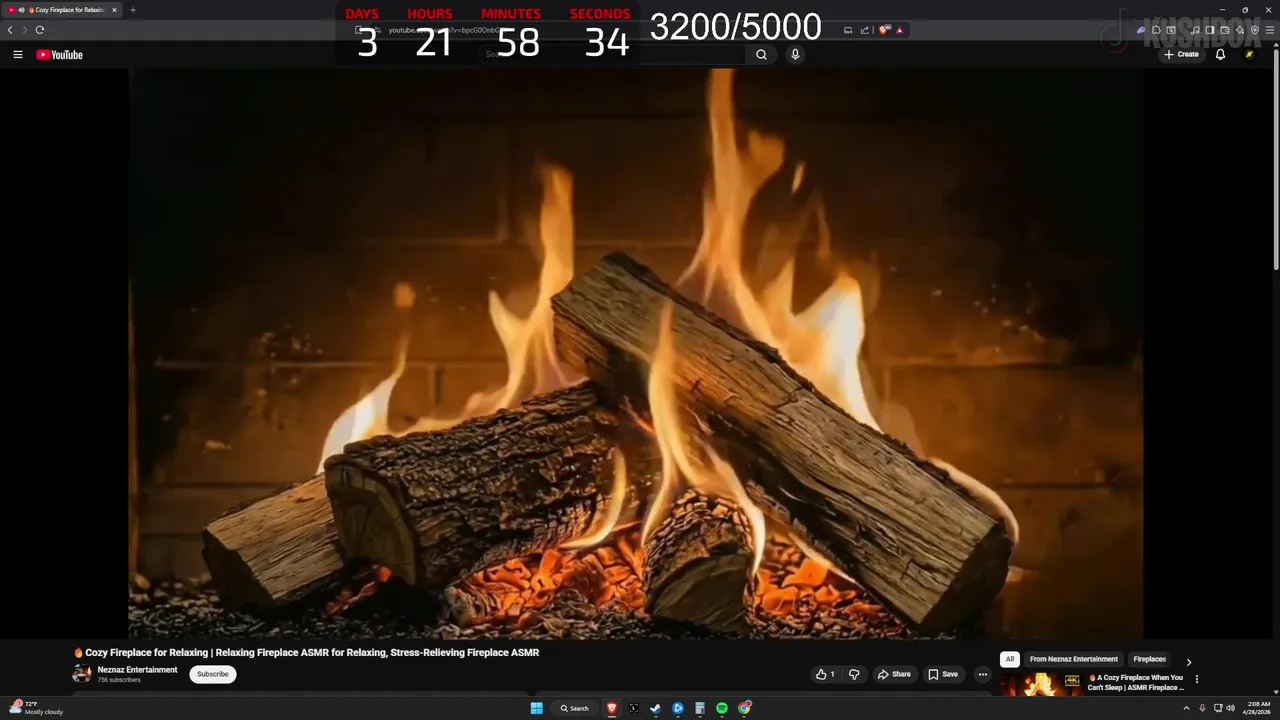Go back in the browser
This screenshot has width=1280, height=720.
pos(10,30)
